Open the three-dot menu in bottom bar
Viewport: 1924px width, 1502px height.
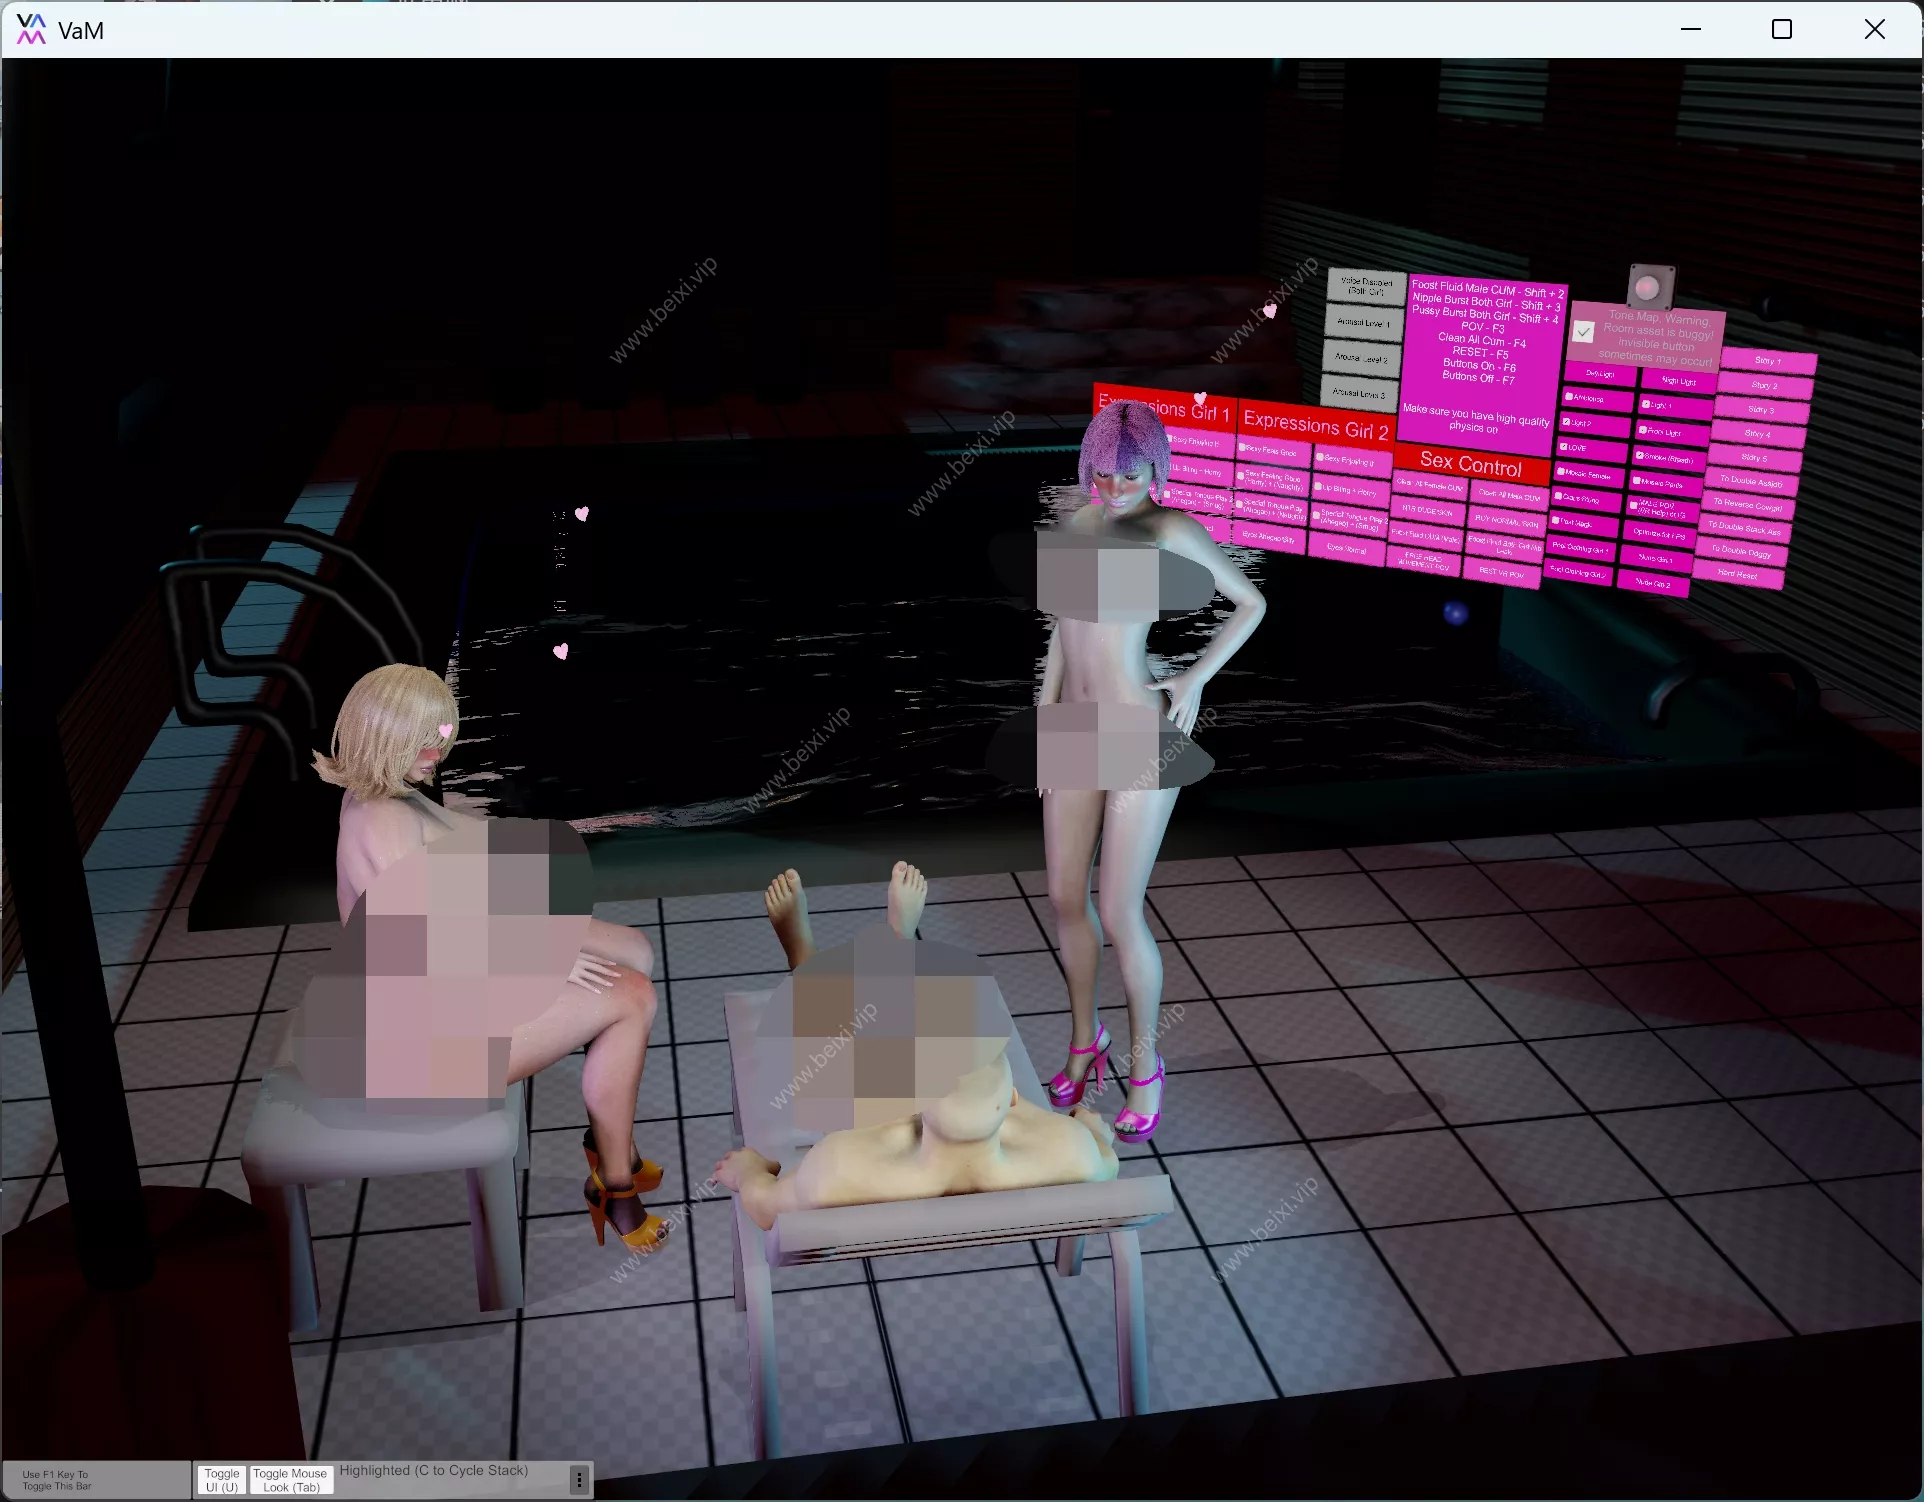[578, 1479]
